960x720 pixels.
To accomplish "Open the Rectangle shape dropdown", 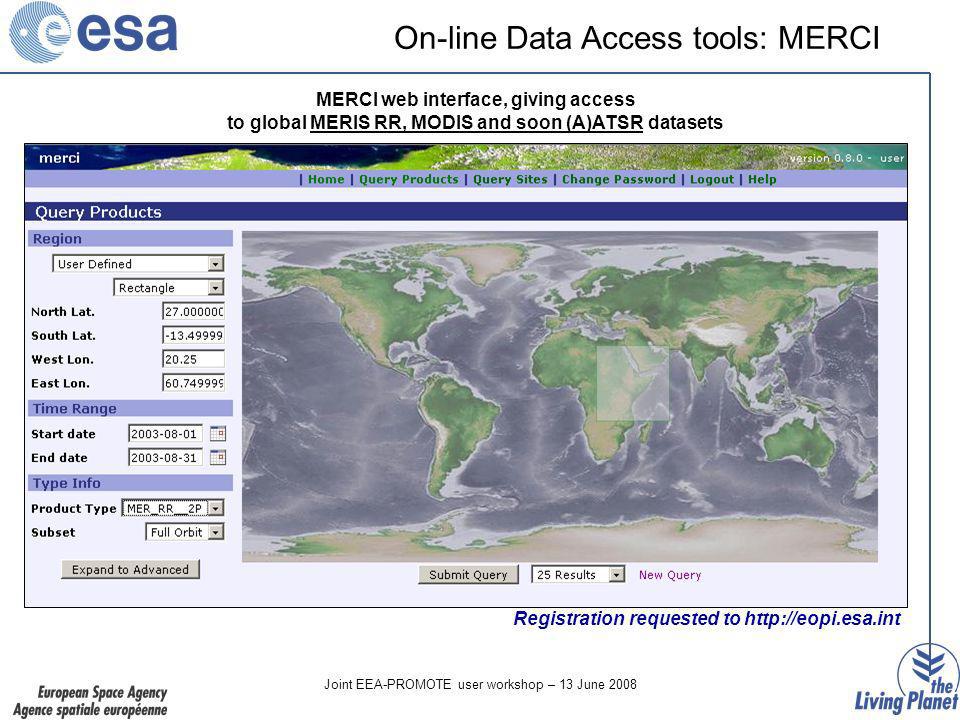I will click(169, 288).
